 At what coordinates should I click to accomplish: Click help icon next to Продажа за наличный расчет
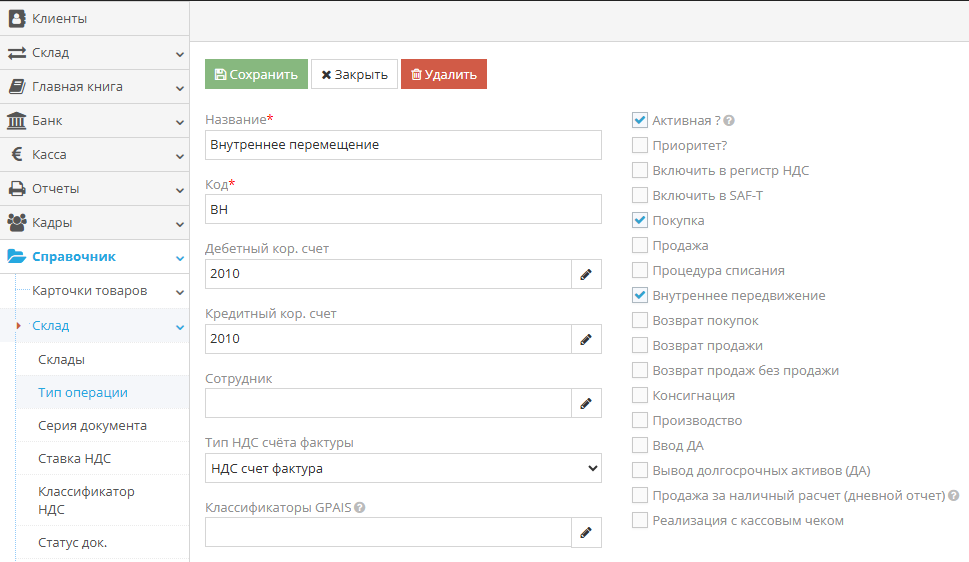point(954,496)
